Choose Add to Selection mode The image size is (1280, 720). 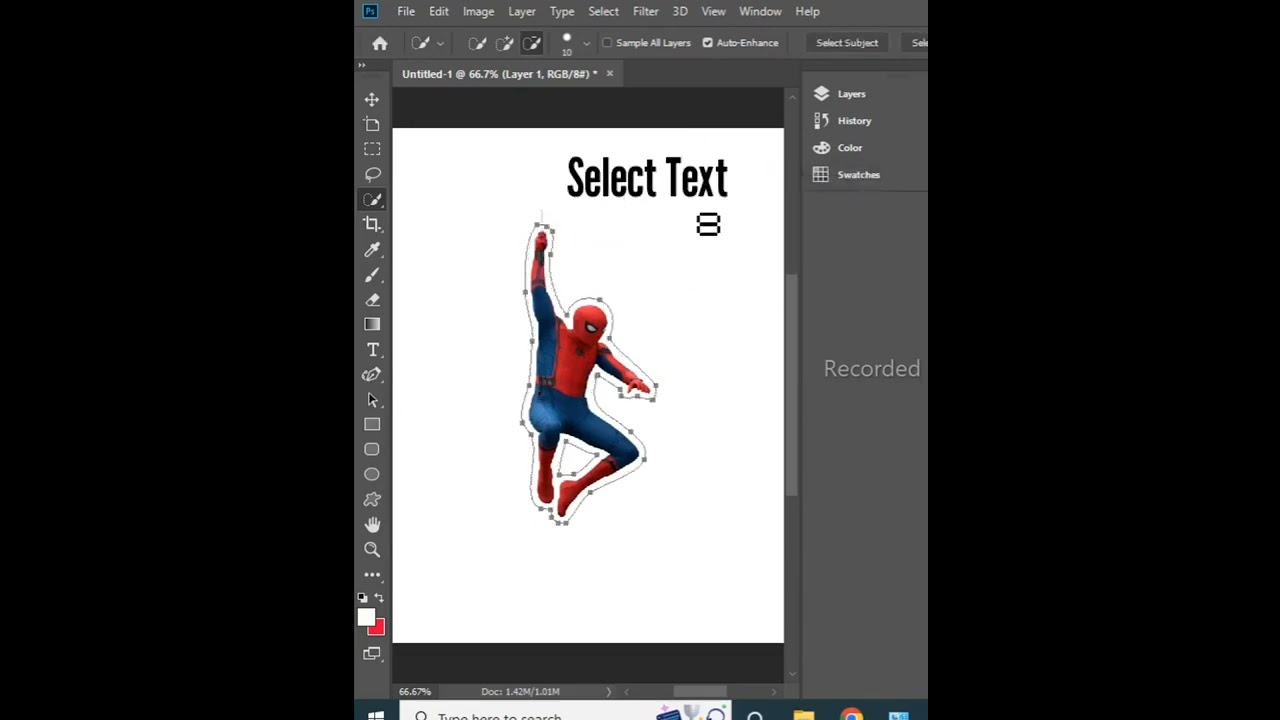tap(505, 43)
